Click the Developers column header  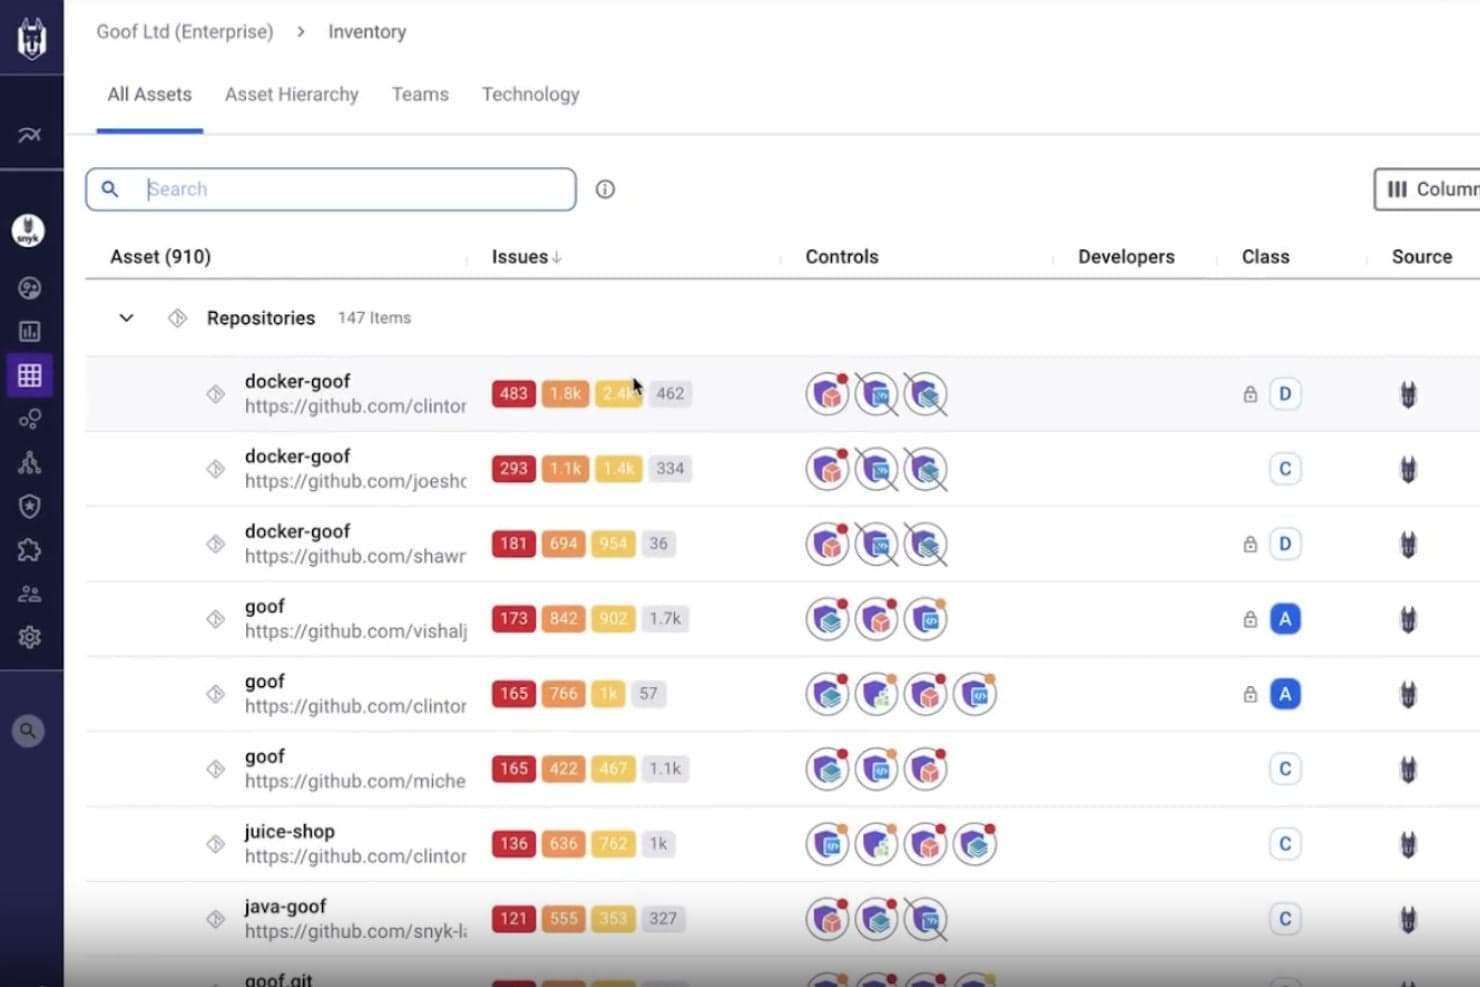coord(1126,257)
